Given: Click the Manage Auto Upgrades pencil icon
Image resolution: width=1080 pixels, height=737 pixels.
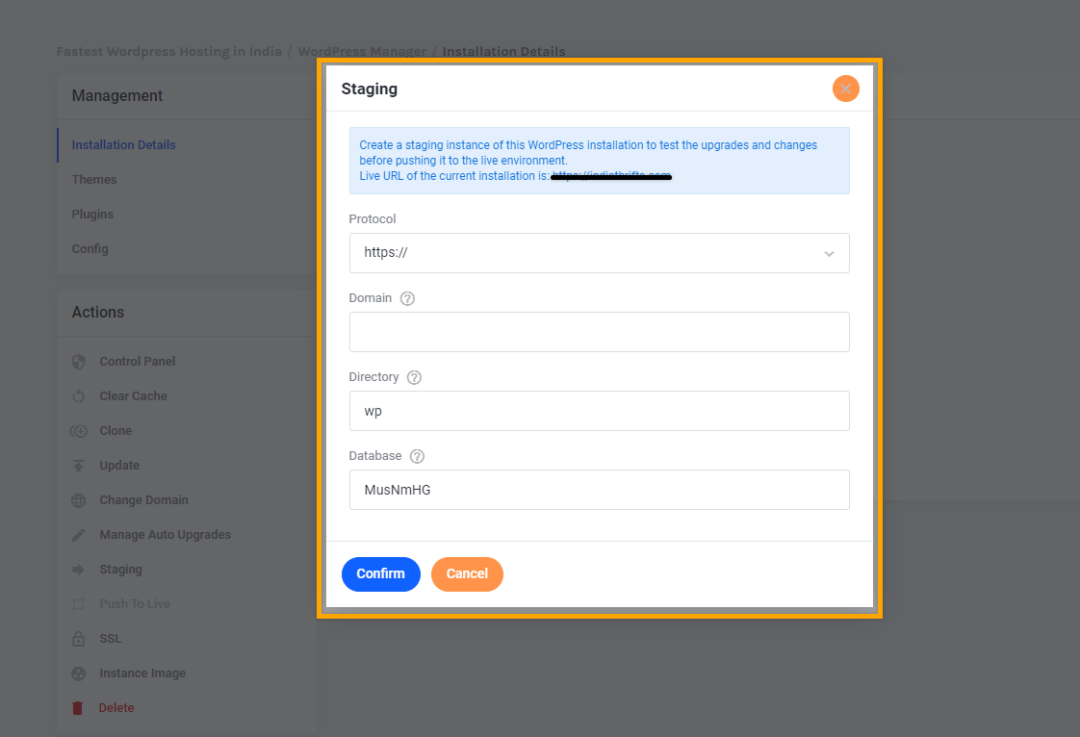Looking at the screenshot, I should [79, 534].
